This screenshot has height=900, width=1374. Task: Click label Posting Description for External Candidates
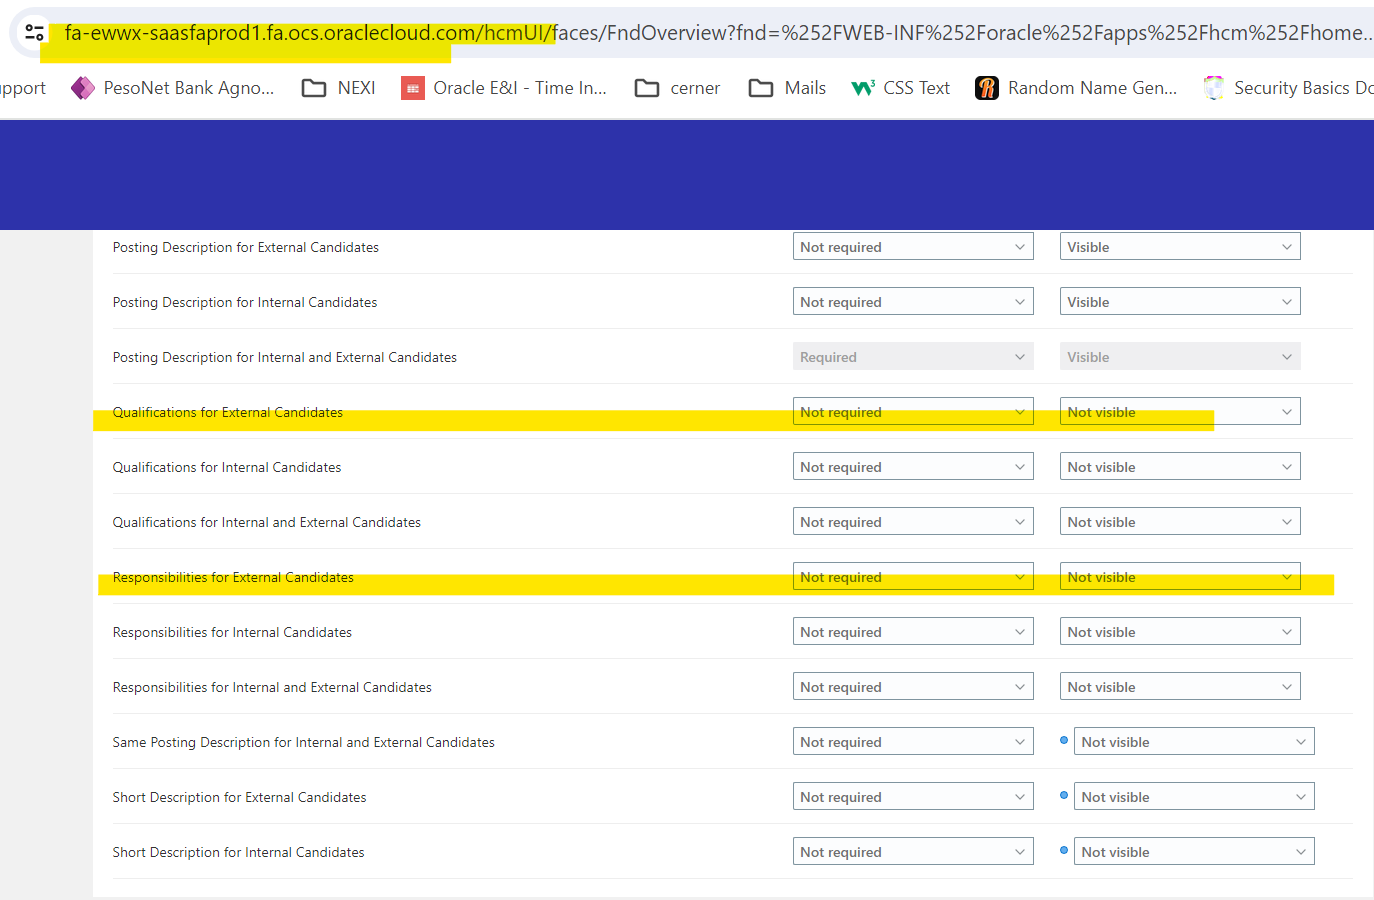pos(246,247)
